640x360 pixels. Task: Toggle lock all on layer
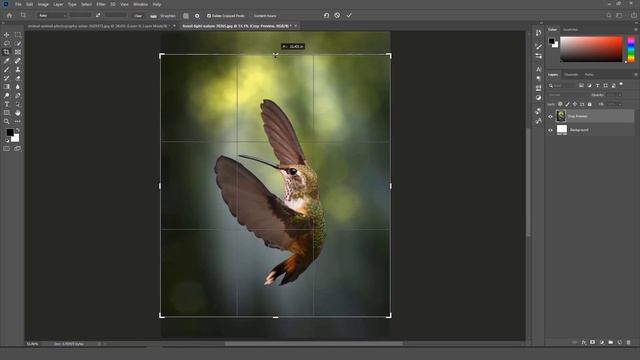tap(589, 104)
